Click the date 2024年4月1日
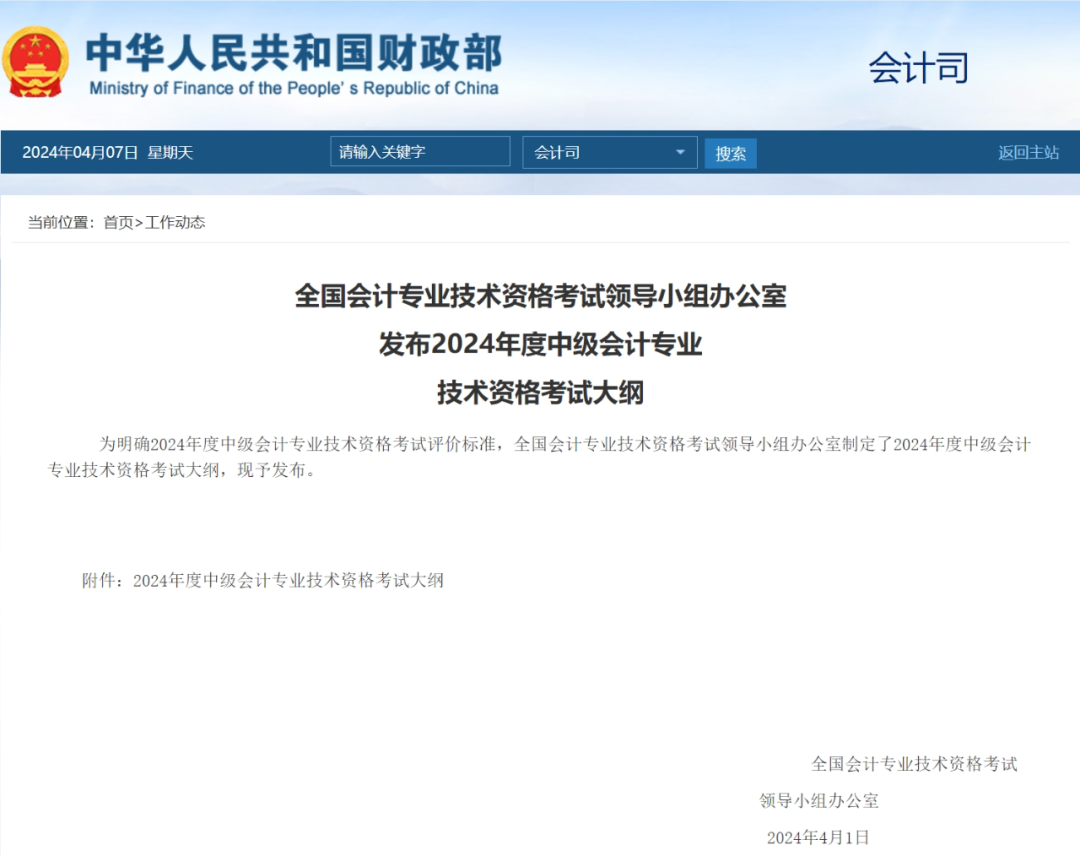The height and width of the screenshot is (856, 1080). [818, 837]
